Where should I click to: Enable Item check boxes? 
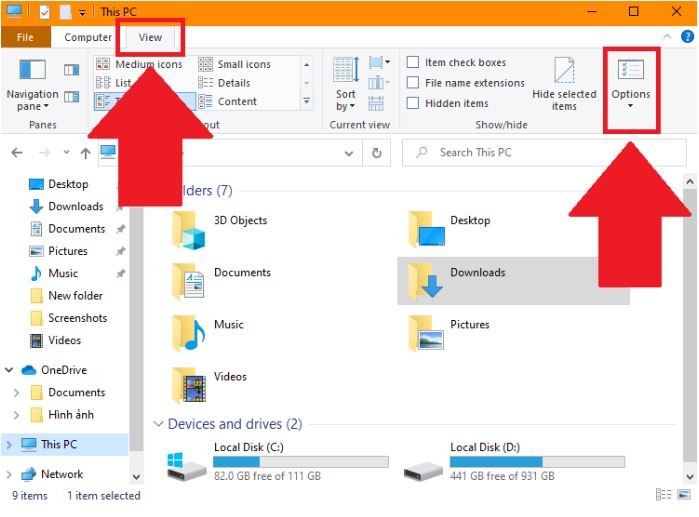(x=413, y=62)
